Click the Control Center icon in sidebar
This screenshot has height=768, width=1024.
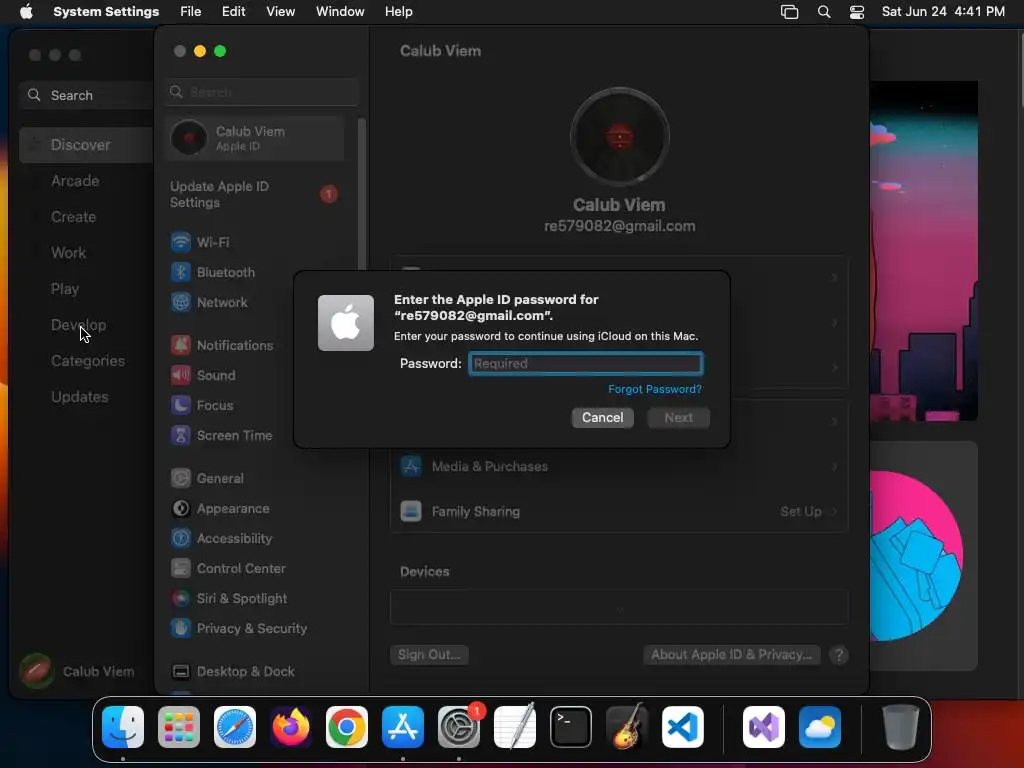[181, 568]
